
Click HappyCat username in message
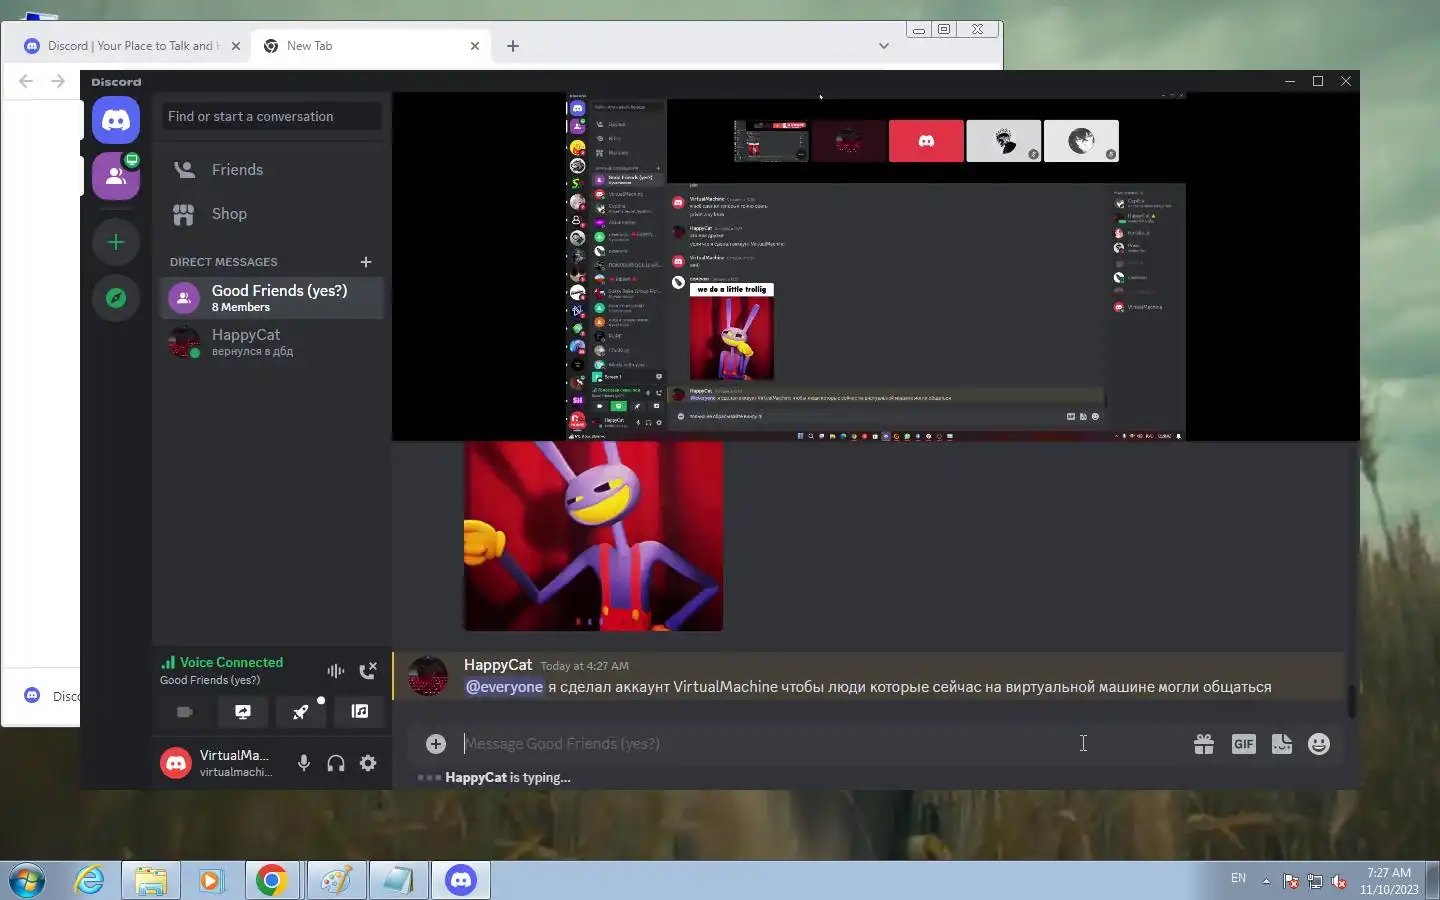pyautogui.click(x=498, y=665)
